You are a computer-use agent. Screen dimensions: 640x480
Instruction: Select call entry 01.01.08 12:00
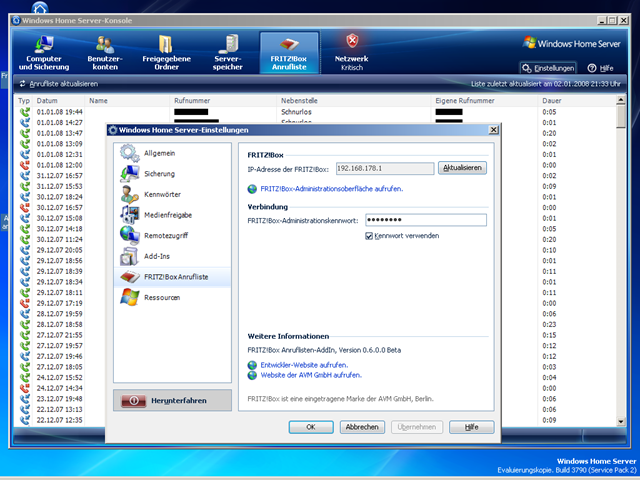[59, 165]
